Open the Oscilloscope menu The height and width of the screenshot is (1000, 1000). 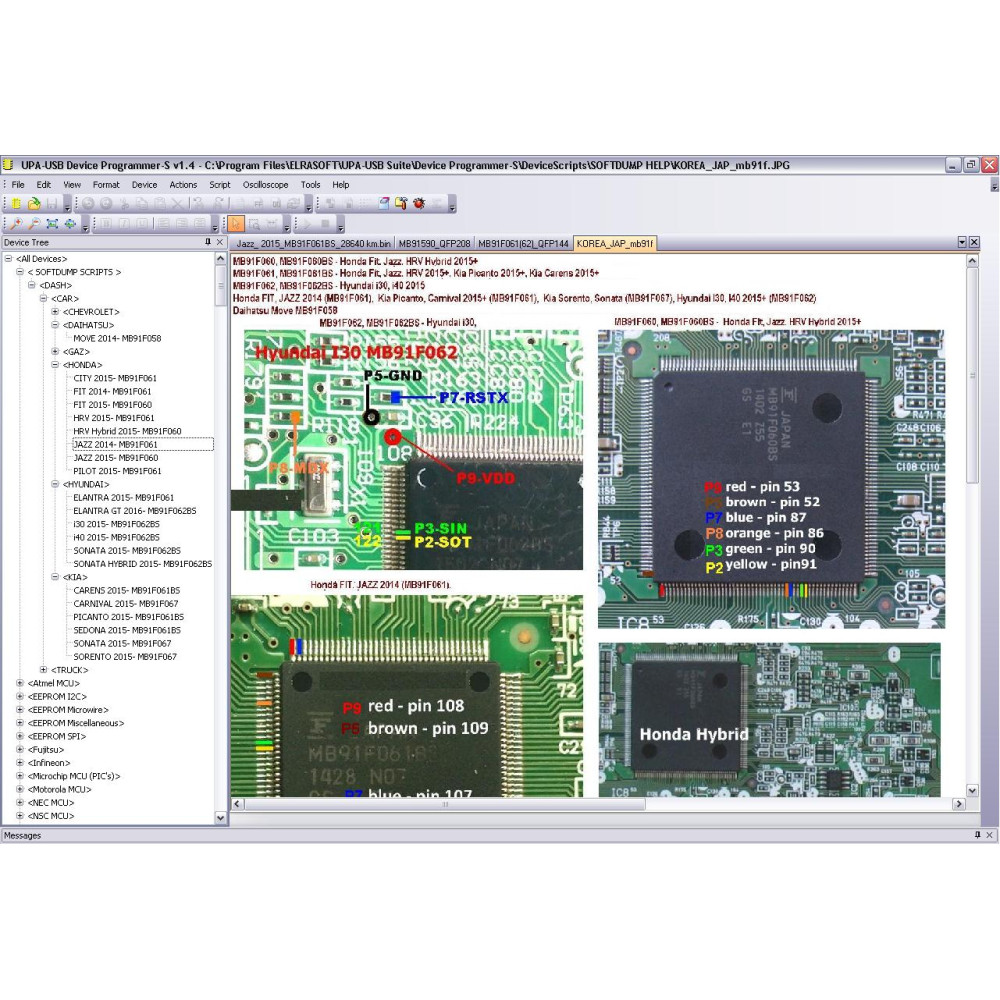tap(265, 184)
